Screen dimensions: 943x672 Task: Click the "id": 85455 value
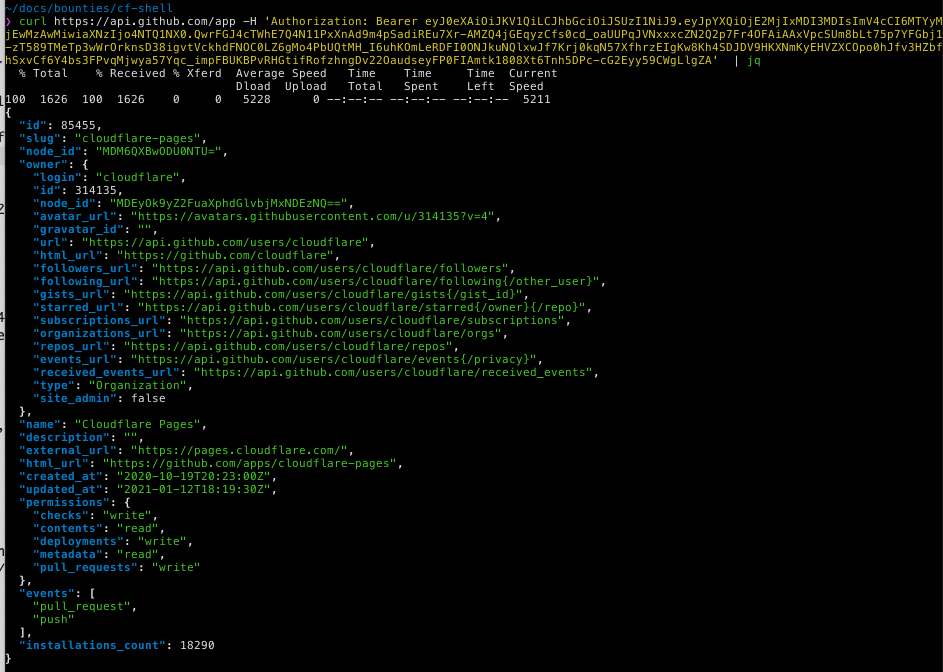click(x=78, y=125)
